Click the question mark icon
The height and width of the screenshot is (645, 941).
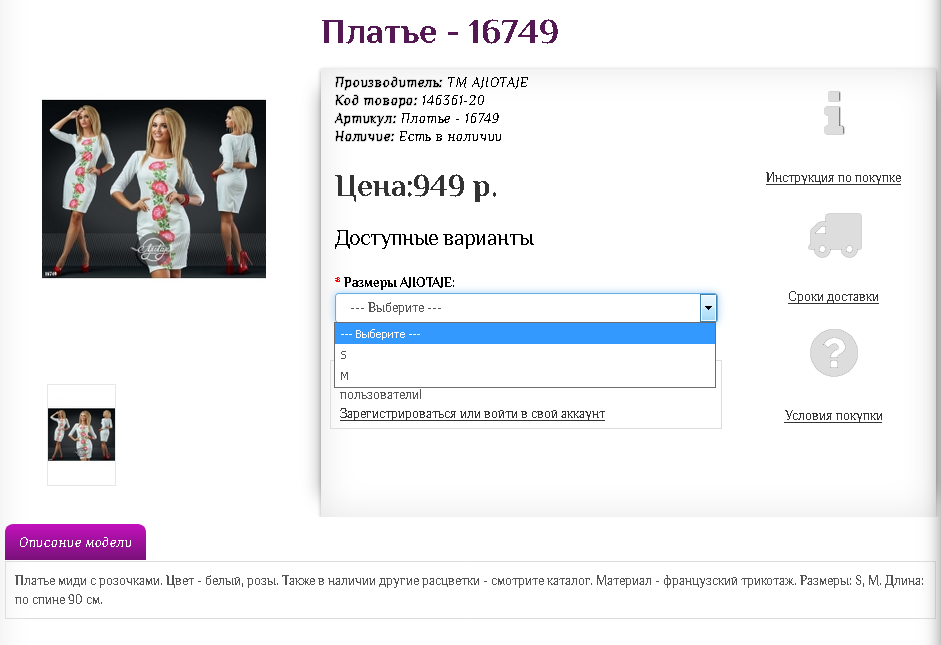click(834, 353)
